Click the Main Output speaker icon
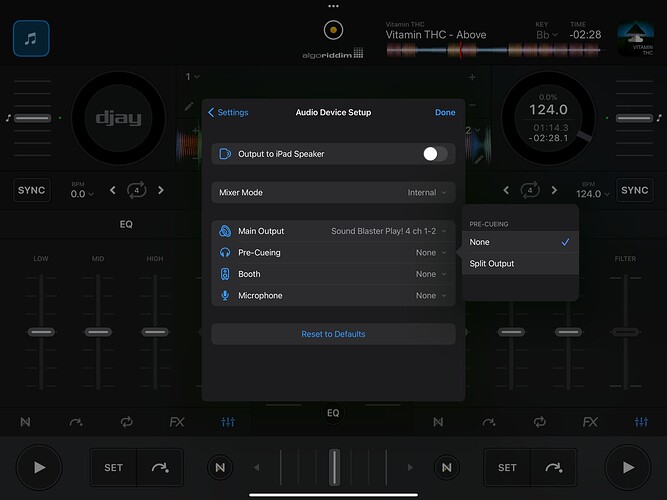Image resolution: width=667 pixels, height=500 pixels. (x=225, y=231)
